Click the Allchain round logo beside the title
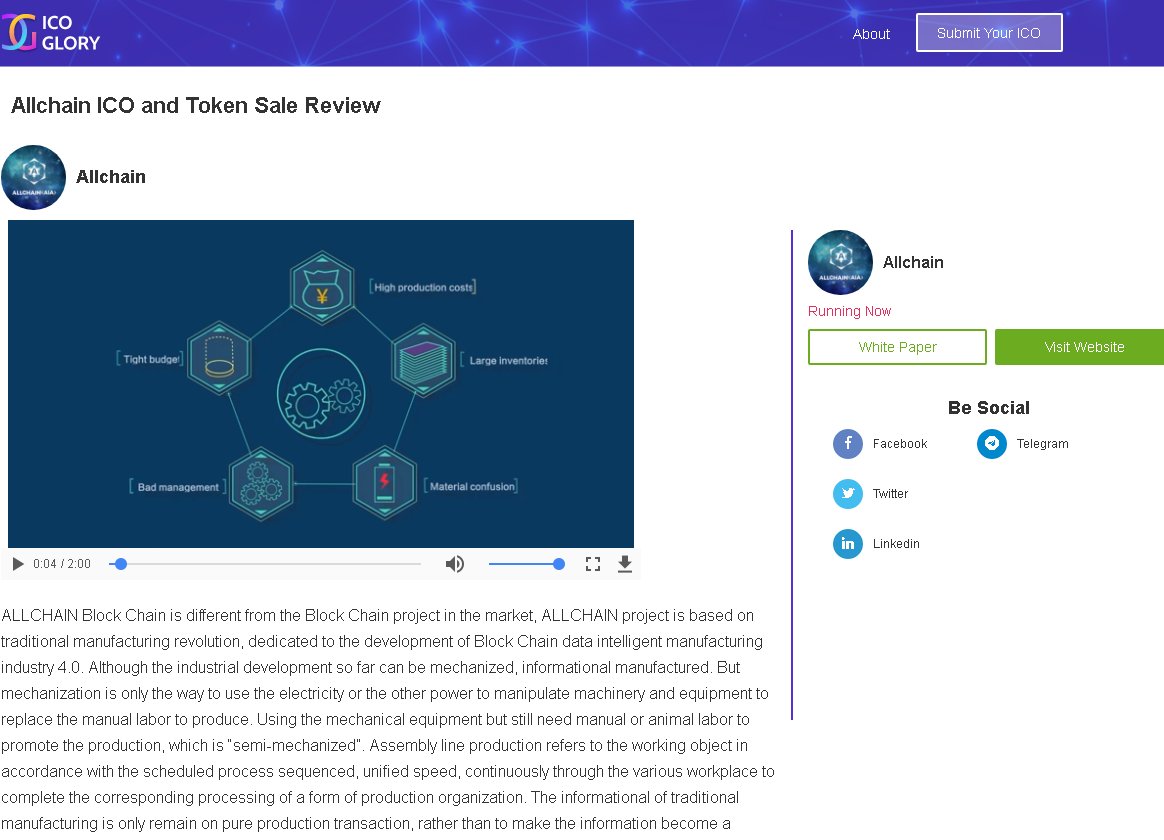 pyautogui.click(x=33, y=177)
